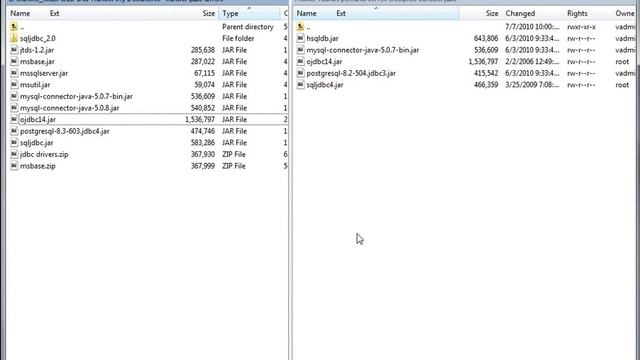This screenshot has height=360, width=640.
Task: Click 'ZIP File' type for msbase.zip
Action: tap(234, 166)
